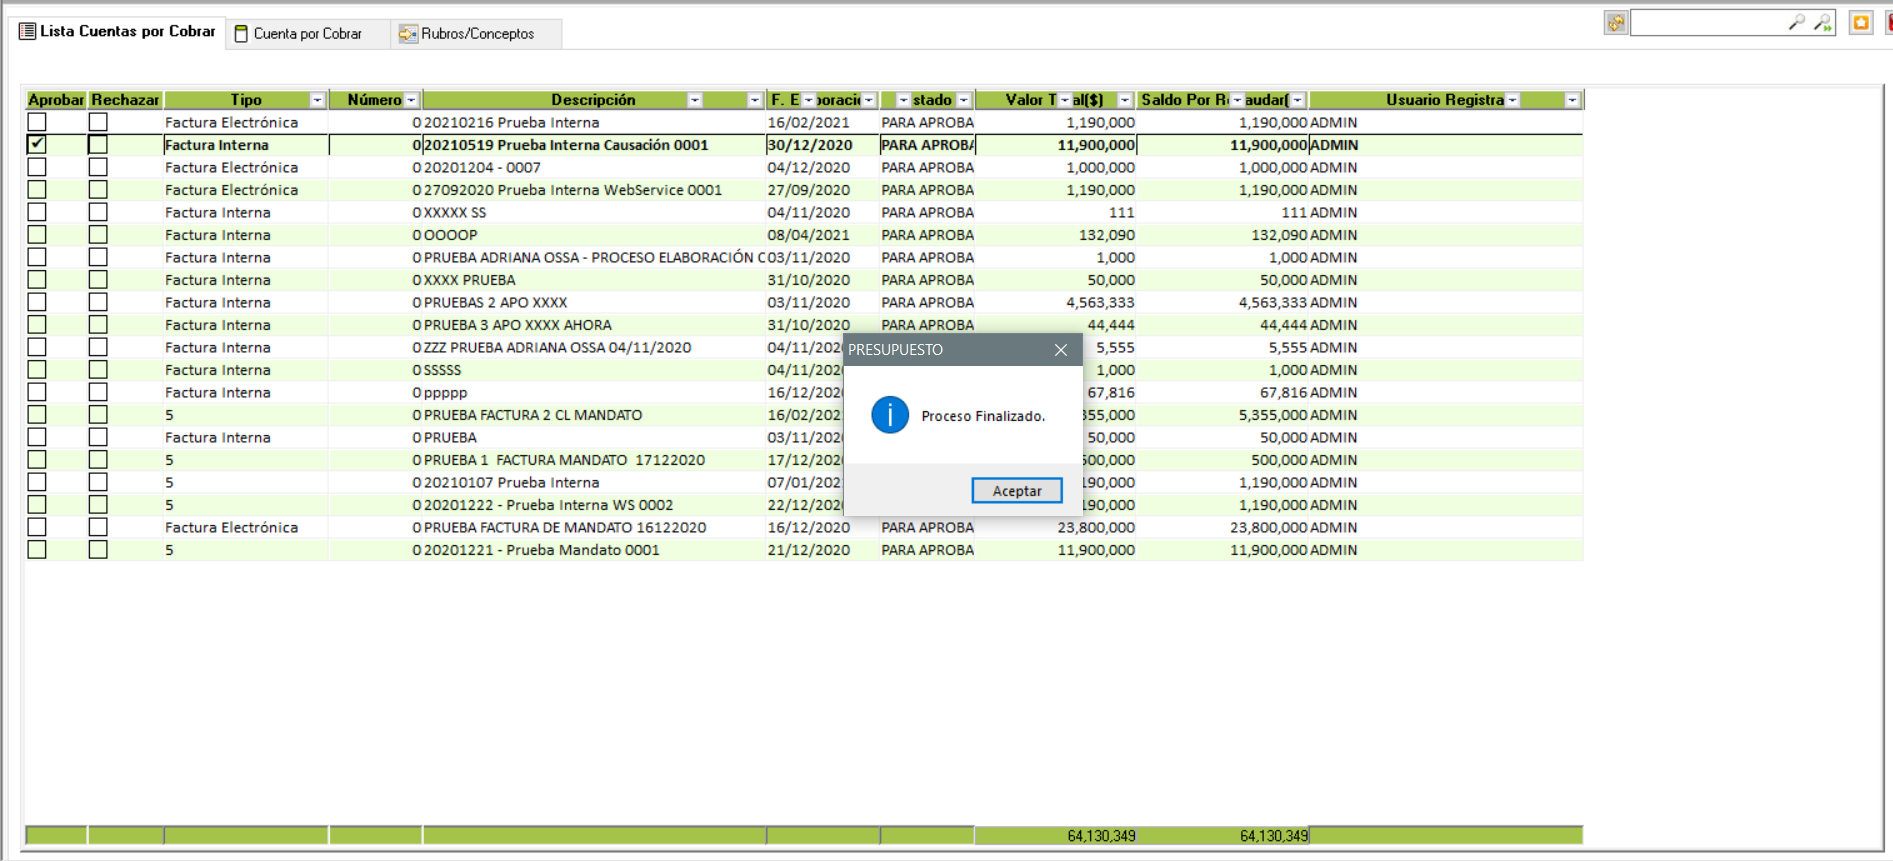
Task: Click the yellow refresh arrows icon
Action: 1616,23
